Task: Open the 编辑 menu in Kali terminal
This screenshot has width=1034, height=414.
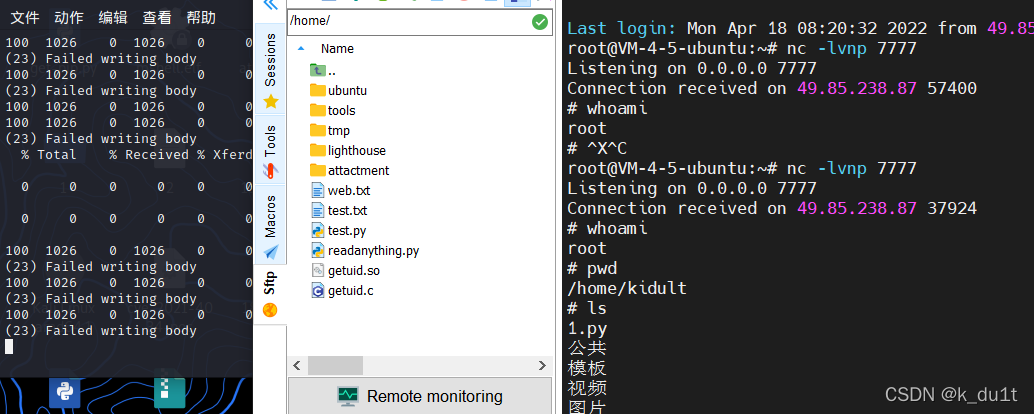Action: (112, 18)
